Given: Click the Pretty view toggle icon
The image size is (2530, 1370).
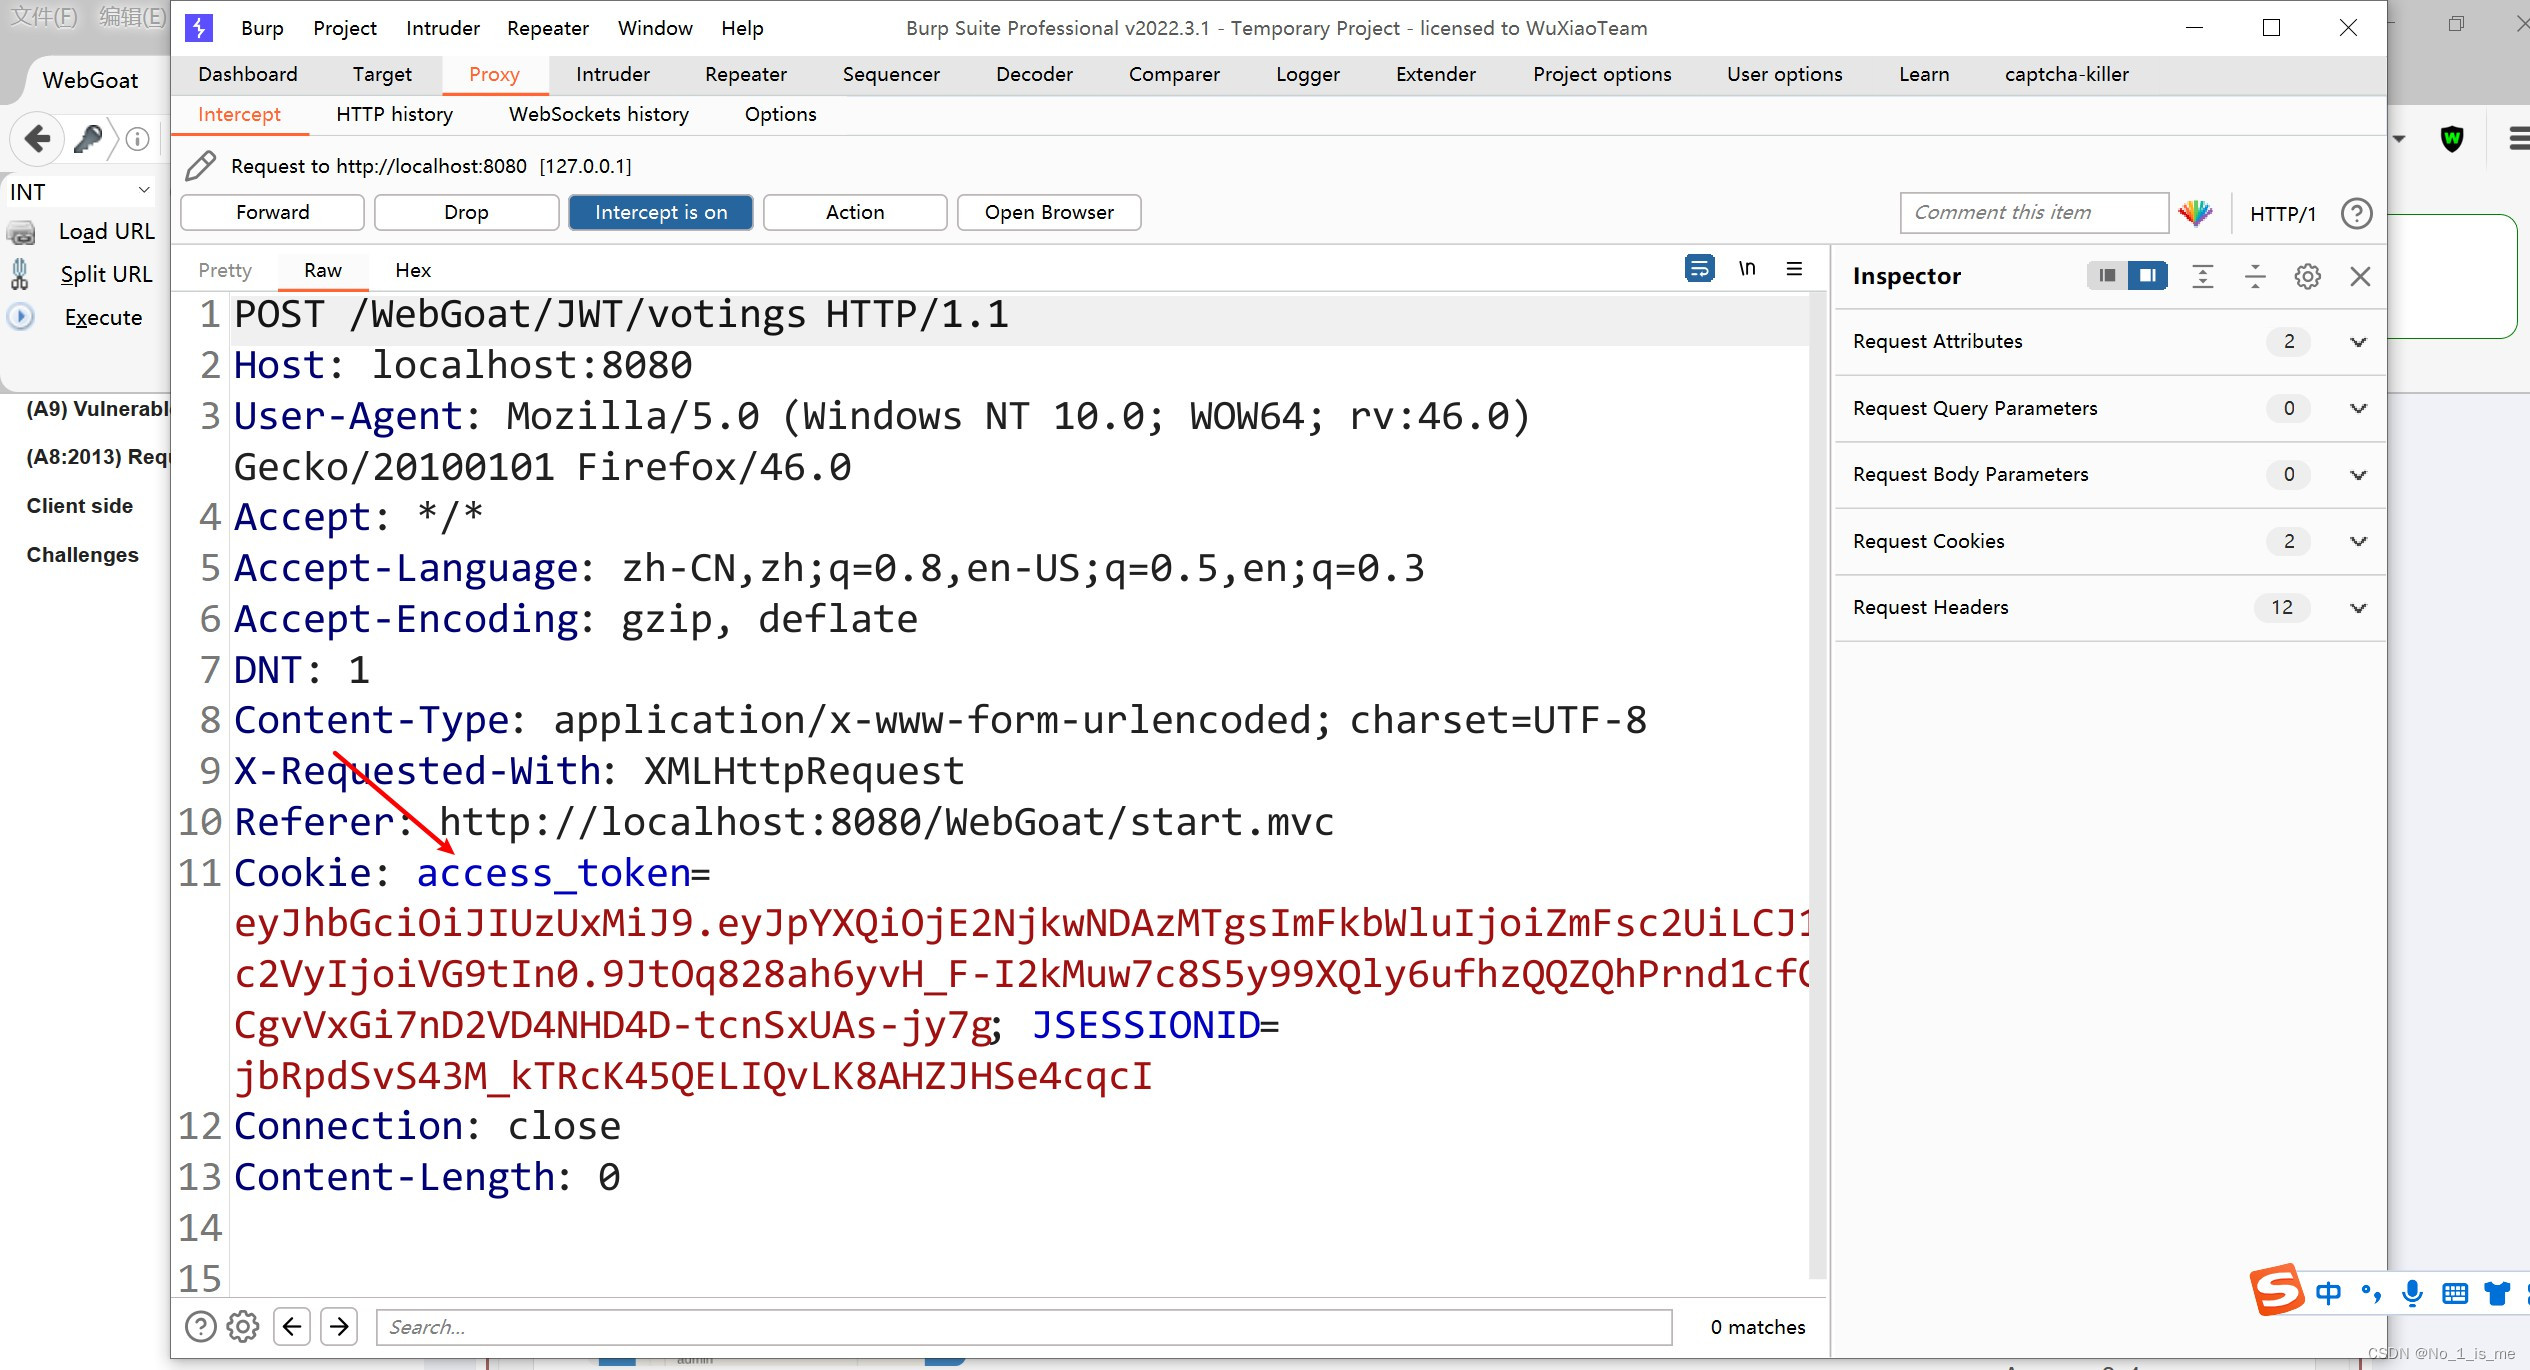Looking at the screenshot, I should [x=224, y=270].
